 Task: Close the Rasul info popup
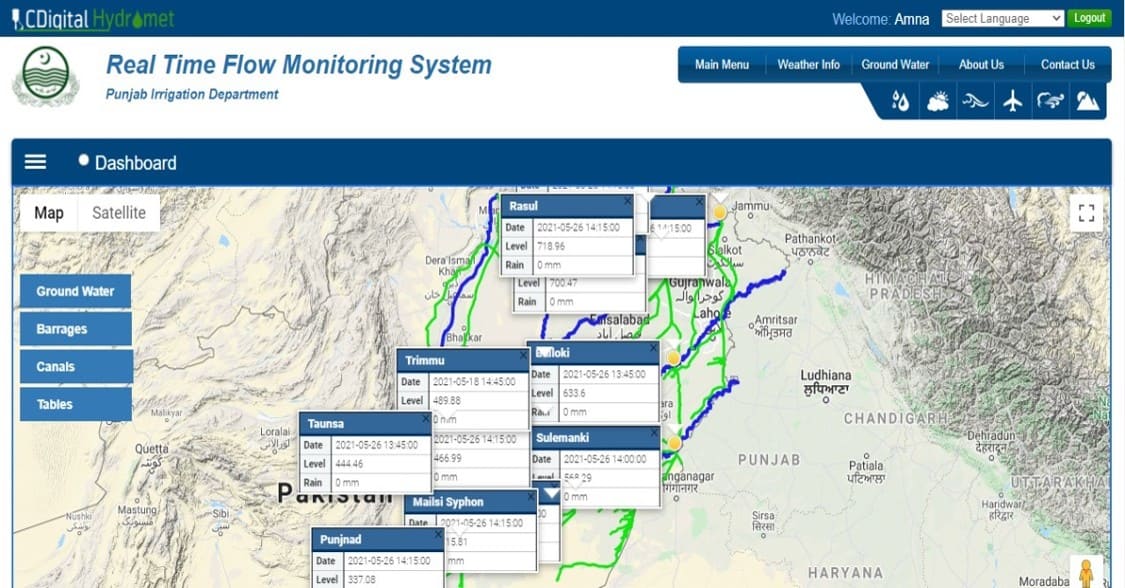tap(627, 201)
